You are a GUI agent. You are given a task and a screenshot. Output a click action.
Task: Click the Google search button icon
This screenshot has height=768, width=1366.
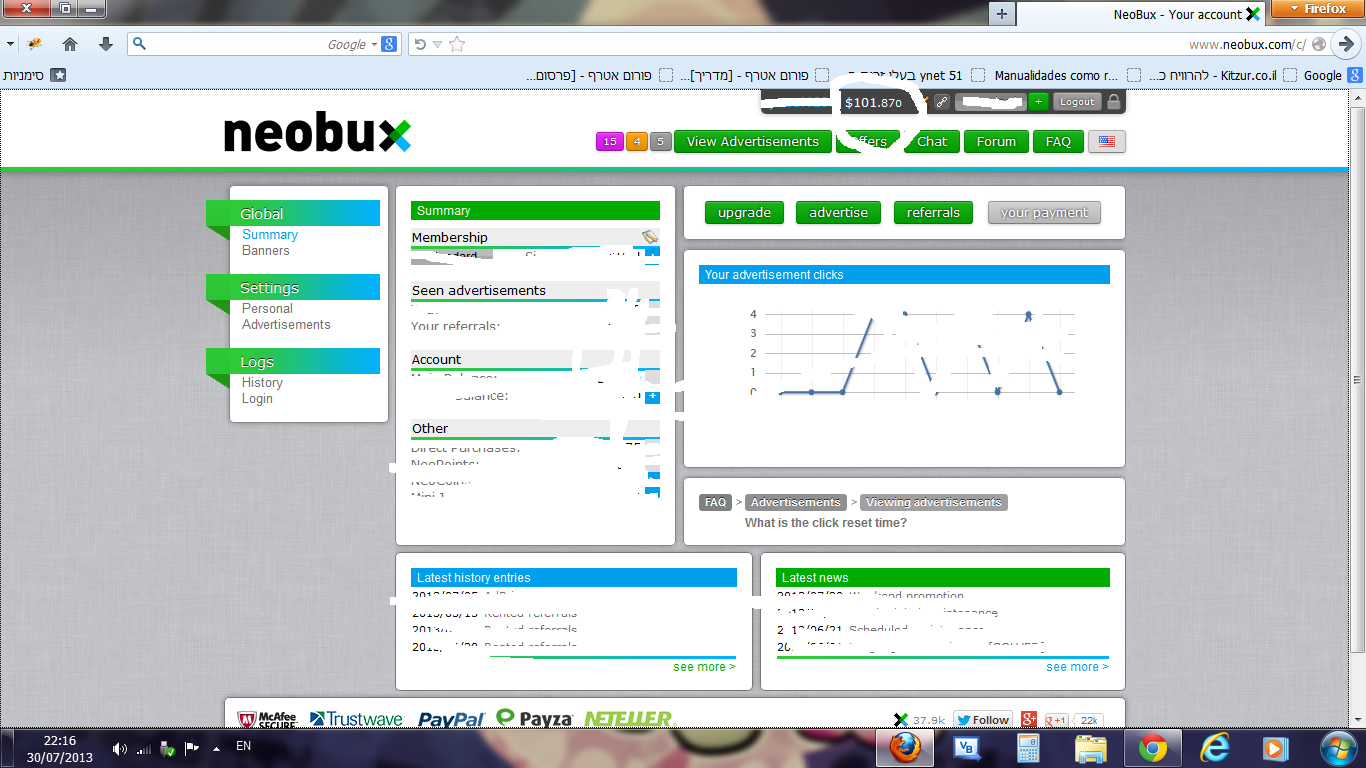[390, 44]
